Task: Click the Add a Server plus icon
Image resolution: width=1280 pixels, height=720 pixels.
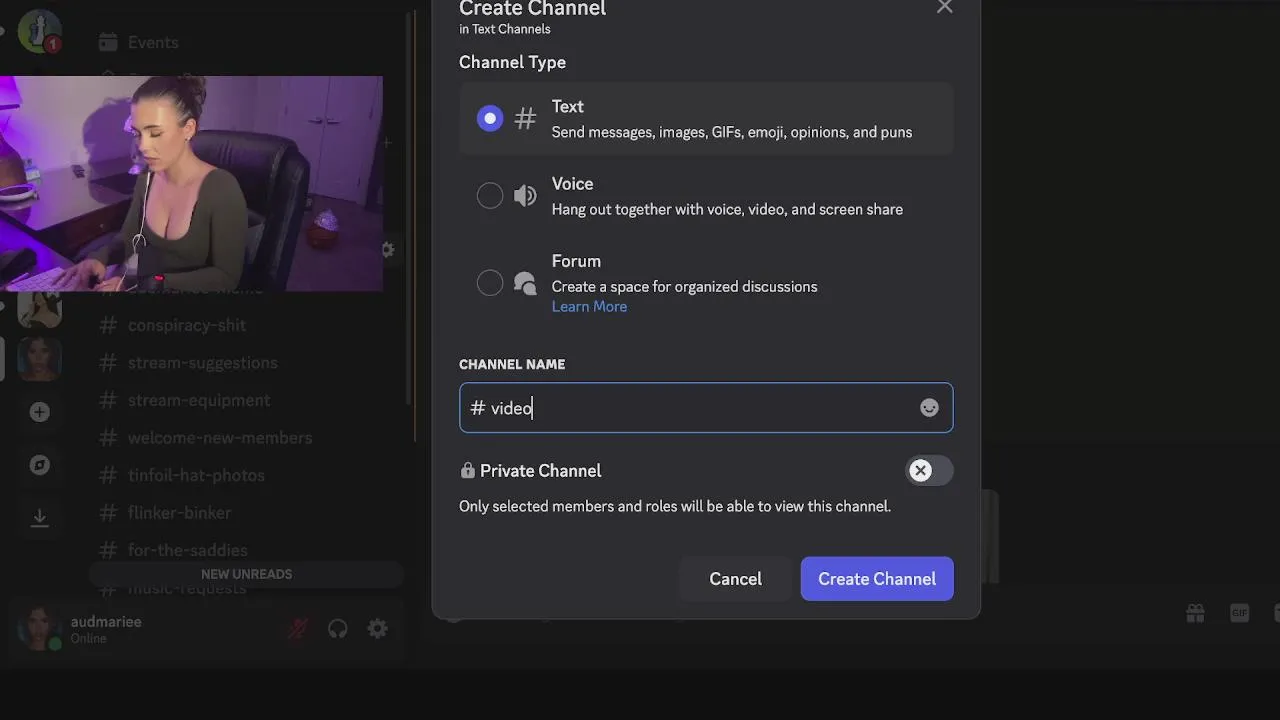Action: click(x=39, y=412)
